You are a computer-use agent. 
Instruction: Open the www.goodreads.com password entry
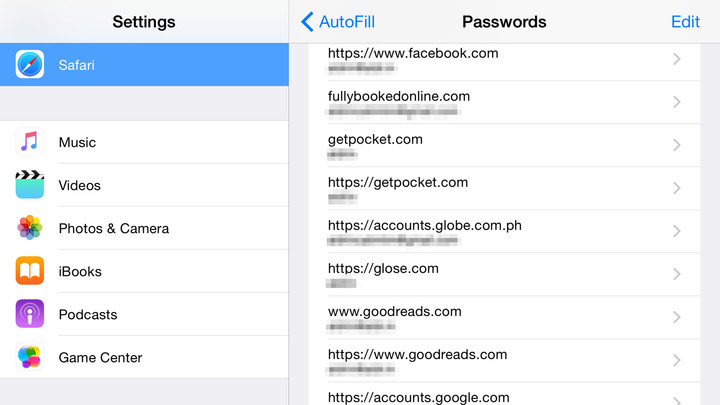[504, 317]
